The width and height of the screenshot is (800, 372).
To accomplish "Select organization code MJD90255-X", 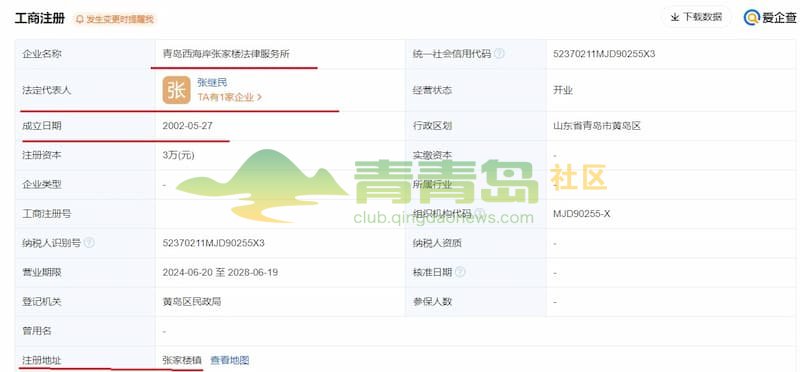I will (582, 213).
